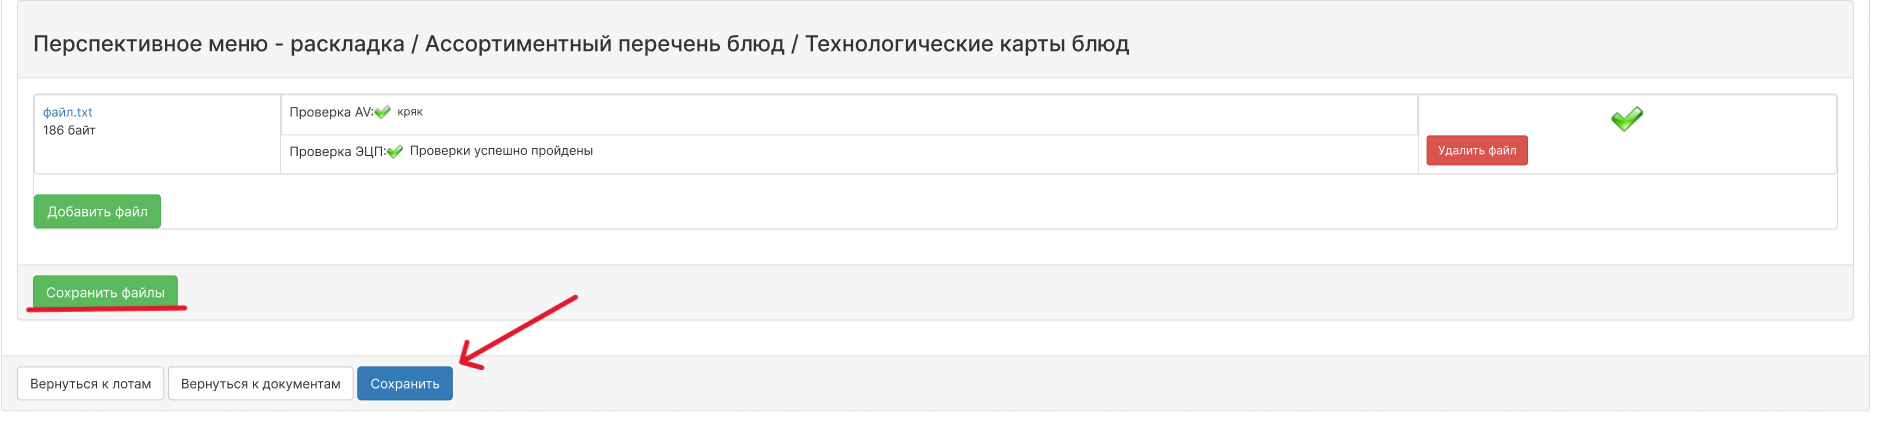
Task: Go back via Вернуться к лотам
Action: [91, 383]
